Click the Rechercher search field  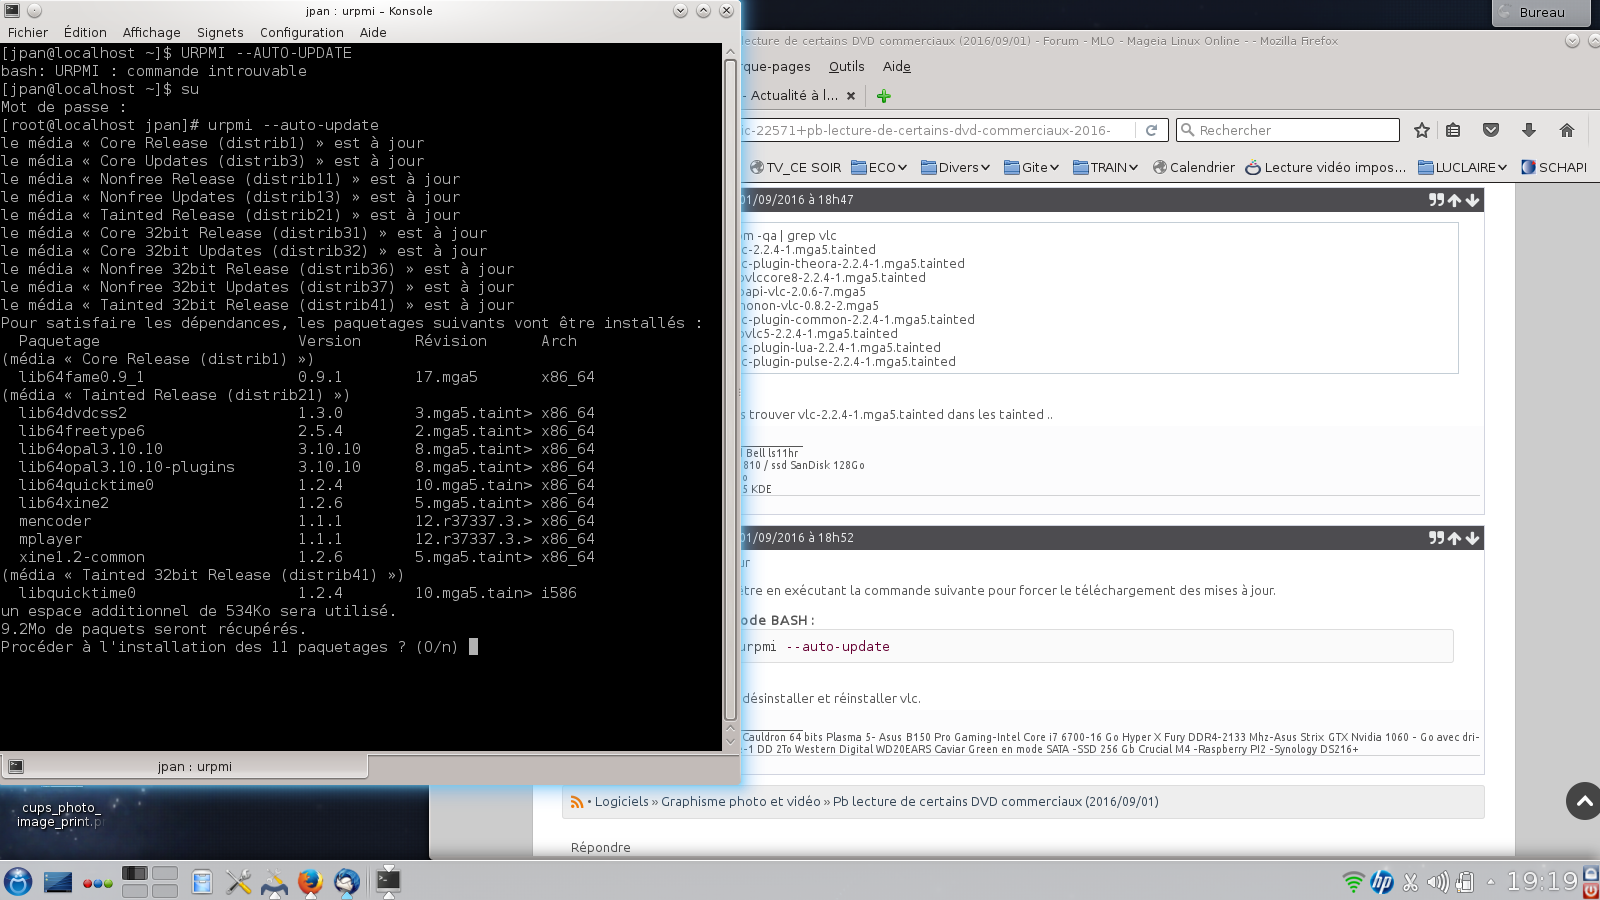(x=1288, y=130)
